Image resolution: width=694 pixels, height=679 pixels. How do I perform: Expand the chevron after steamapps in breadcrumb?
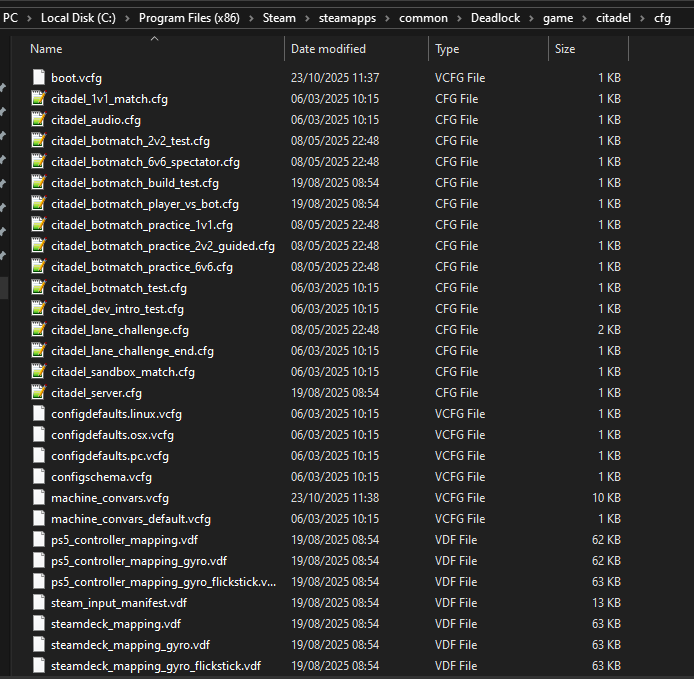[387, 18]
